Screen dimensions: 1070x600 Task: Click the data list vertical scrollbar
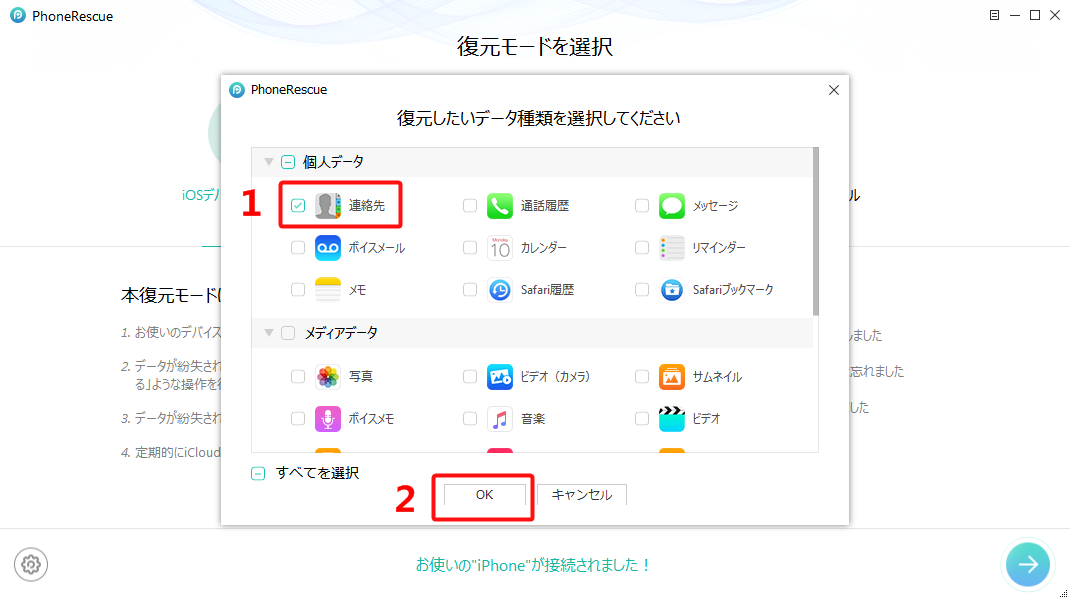815,232
